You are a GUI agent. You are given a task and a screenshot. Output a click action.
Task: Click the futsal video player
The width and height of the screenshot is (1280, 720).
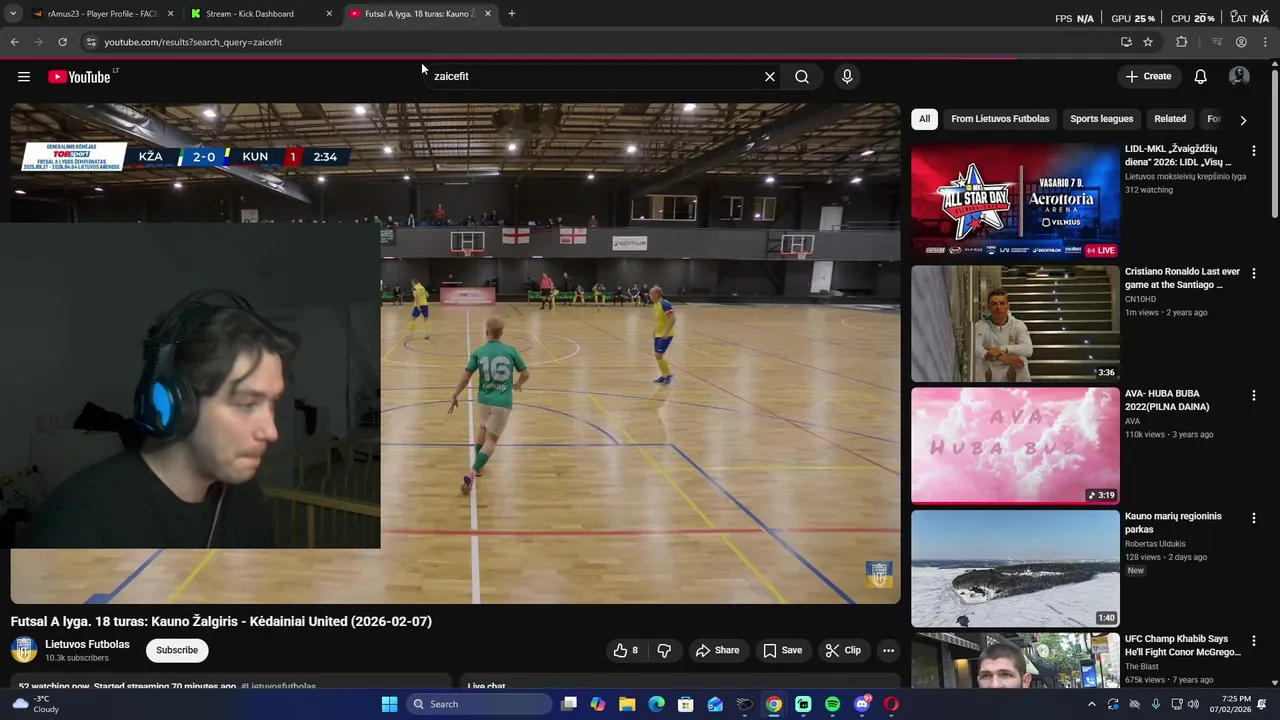pos(455,353)
